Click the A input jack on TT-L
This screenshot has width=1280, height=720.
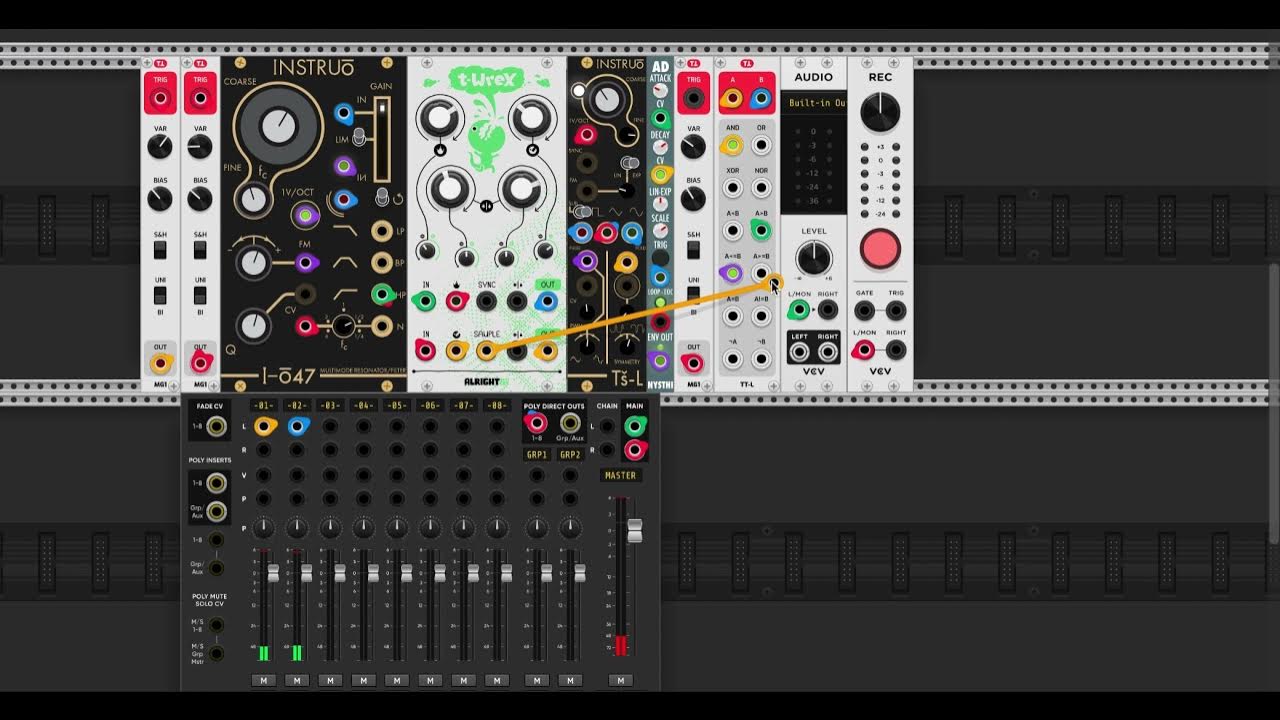click(732, 98)
